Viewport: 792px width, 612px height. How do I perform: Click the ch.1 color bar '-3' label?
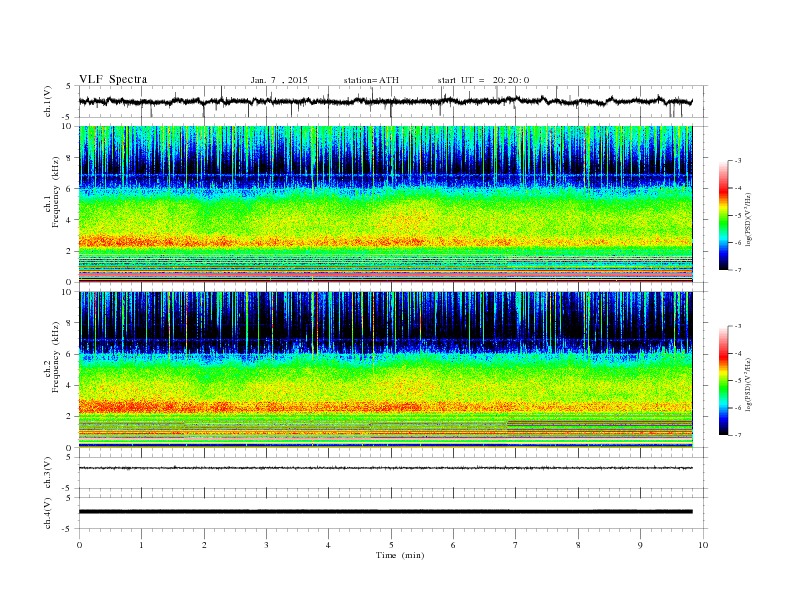pyautogui.click(x=737, y=161)
